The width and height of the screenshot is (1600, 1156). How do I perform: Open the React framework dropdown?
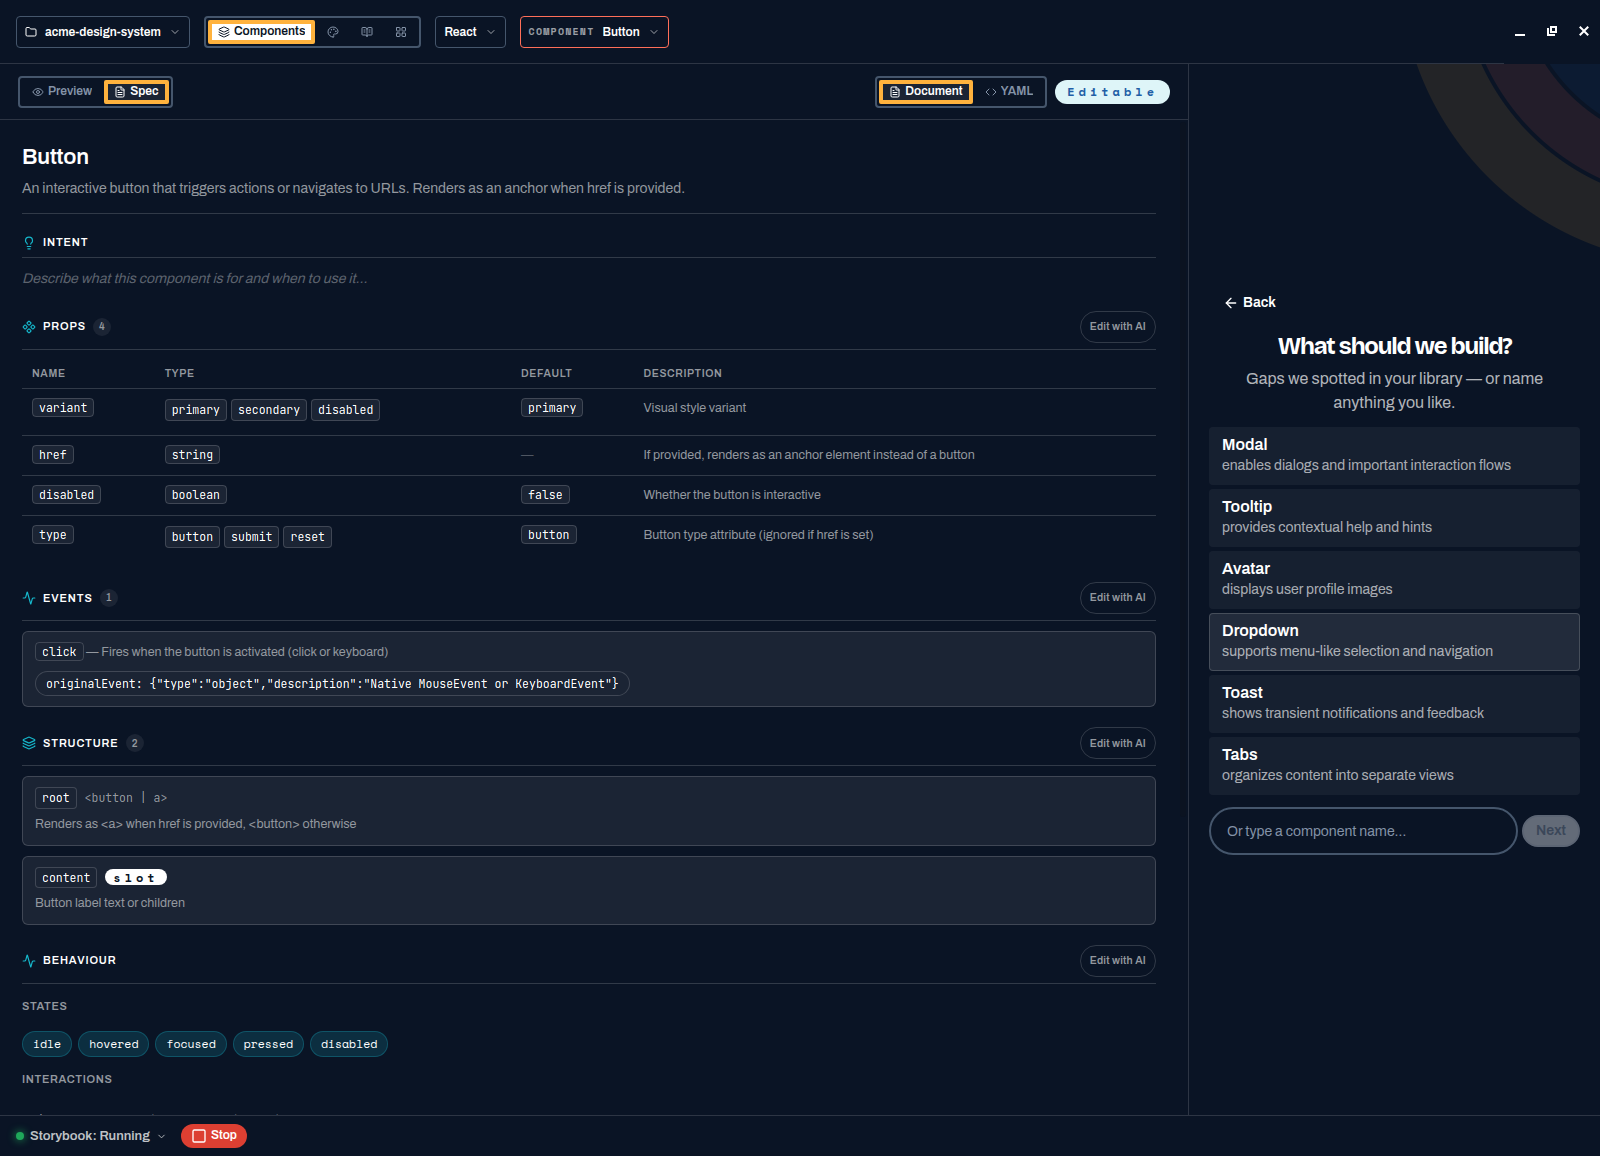tap(470, 32)
